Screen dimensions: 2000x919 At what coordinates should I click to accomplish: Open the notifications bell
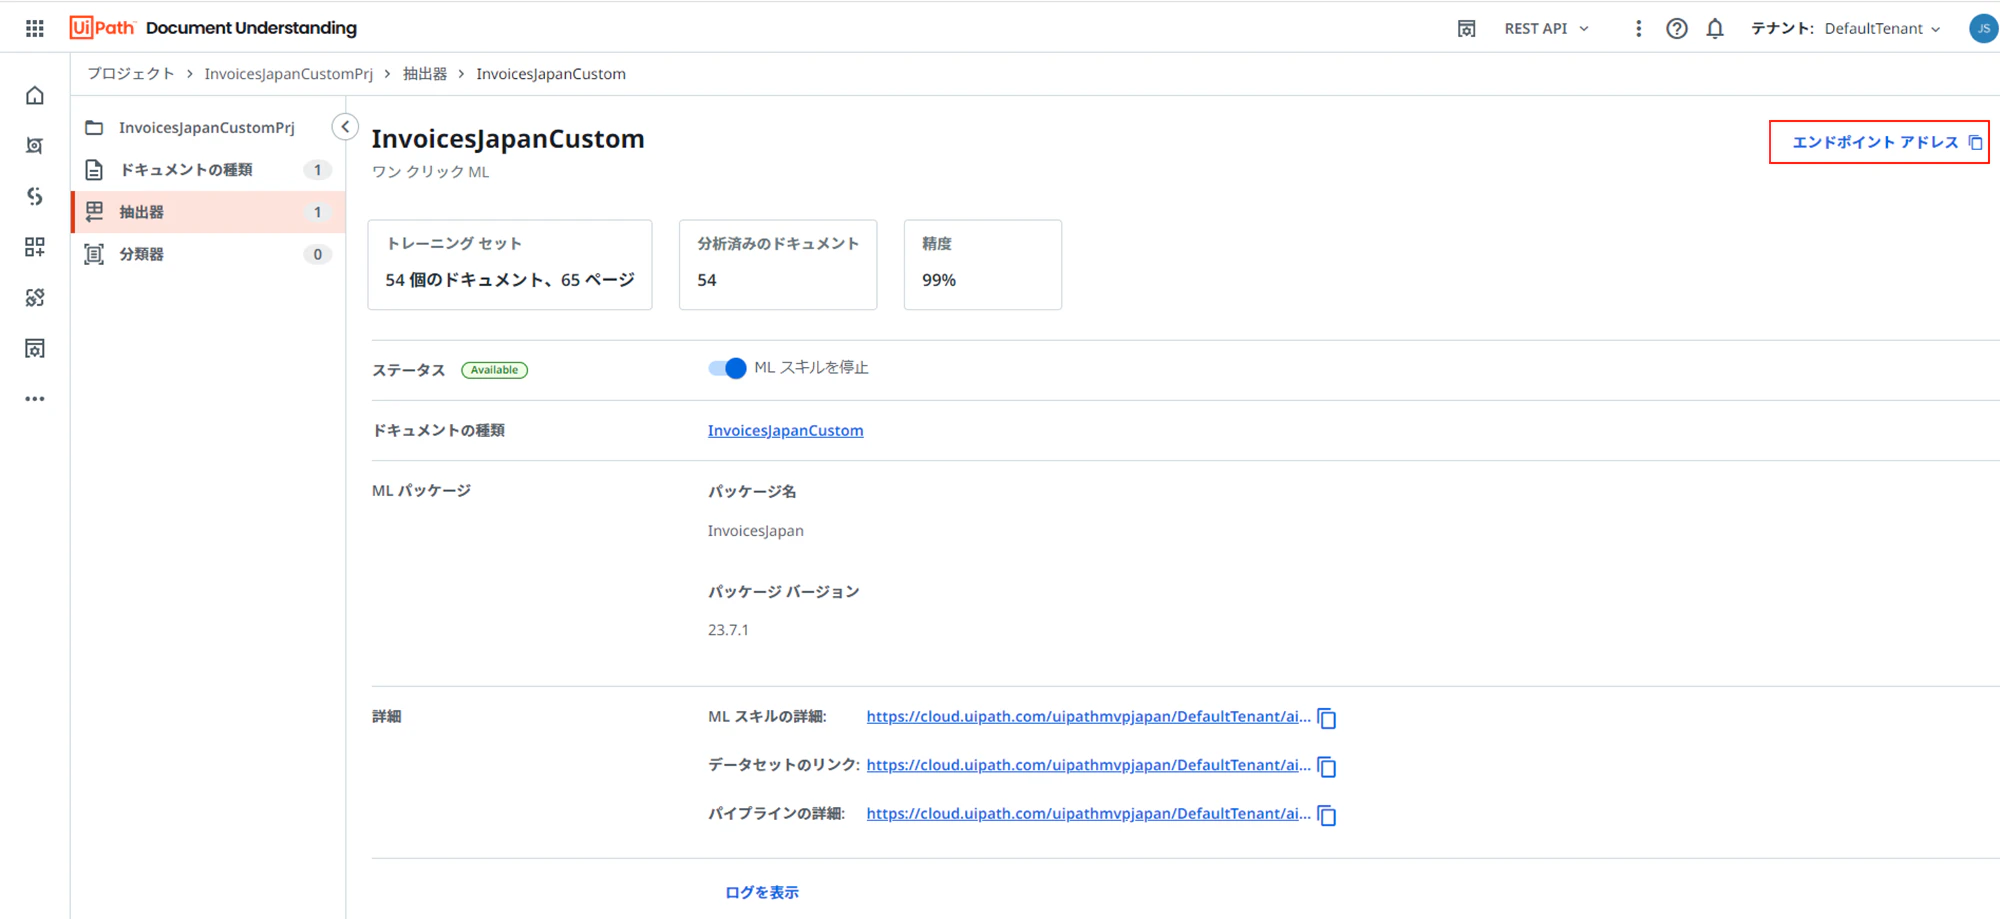(1715, 28)
